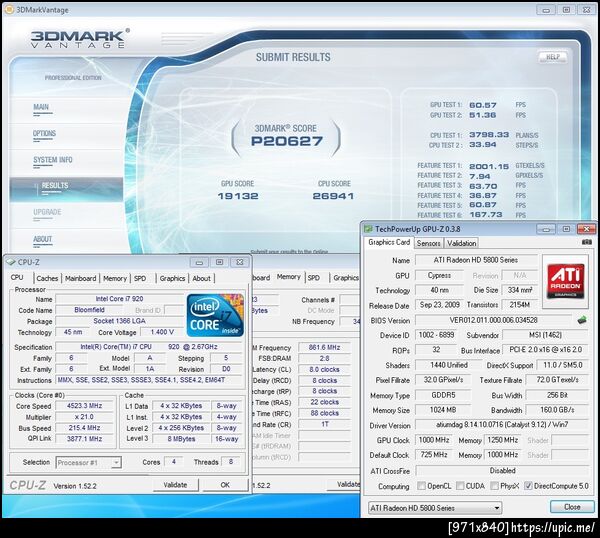Click the CPU-Z title bar icon
Viewport: 600px width, 538px height.
coord(11,262)
